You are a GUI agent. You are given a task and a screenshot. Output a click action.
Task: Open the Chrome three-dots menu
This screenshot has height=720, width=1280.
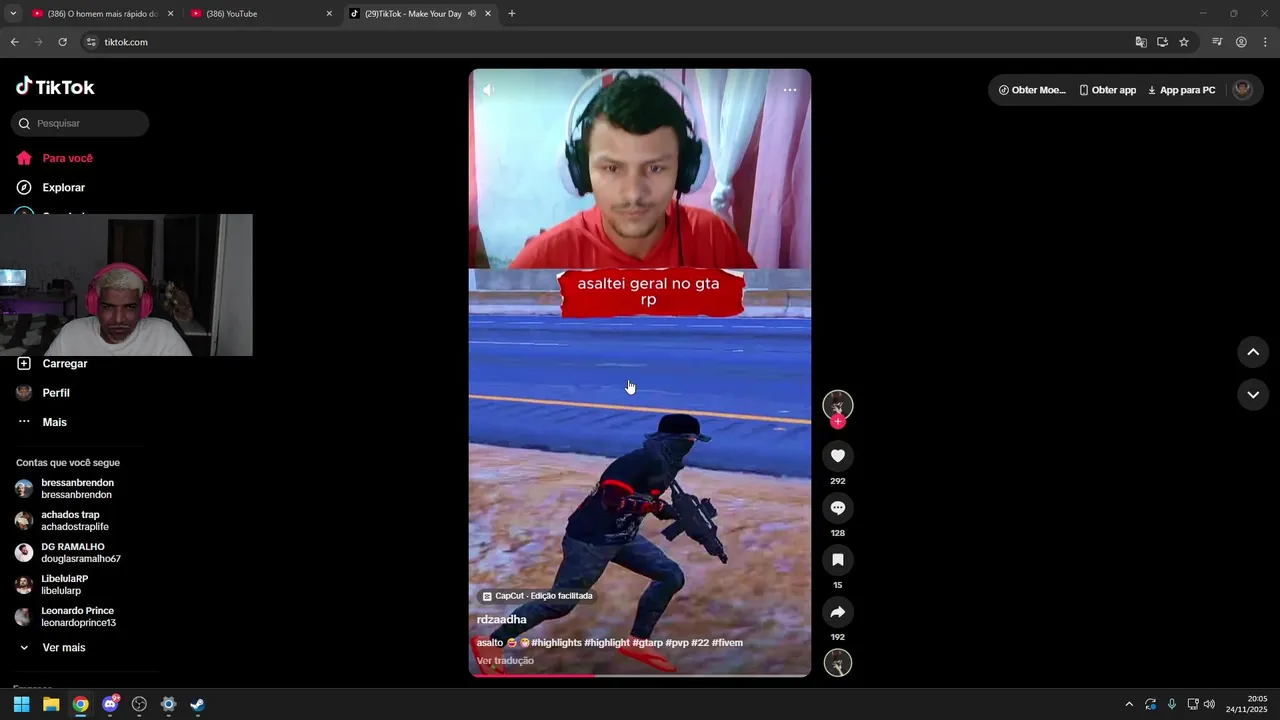pos(1265,42)
